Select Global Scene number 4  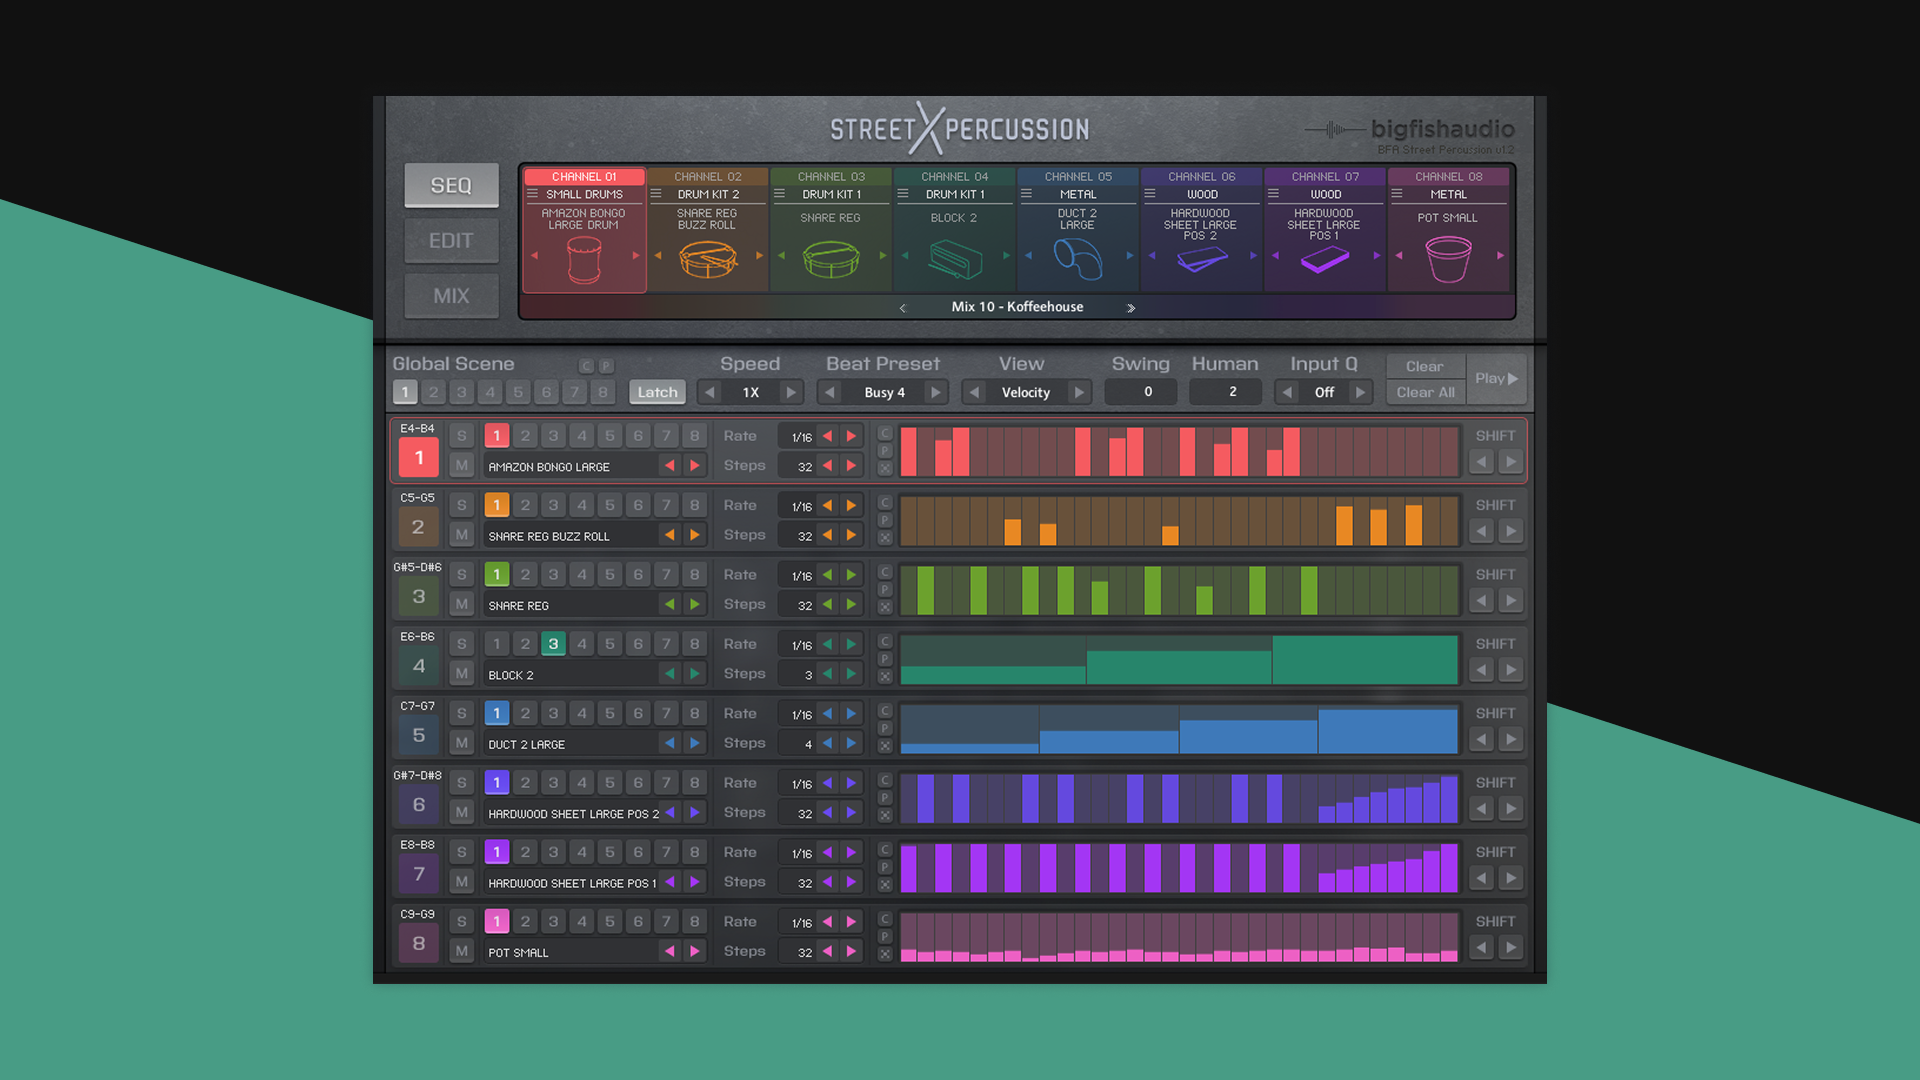pos(490,392)
